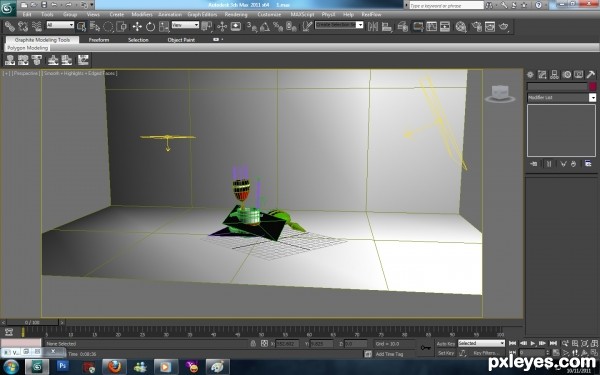Click the Mirror tool icon
Viewport: 600px width, 375px height.
[373, 26]
